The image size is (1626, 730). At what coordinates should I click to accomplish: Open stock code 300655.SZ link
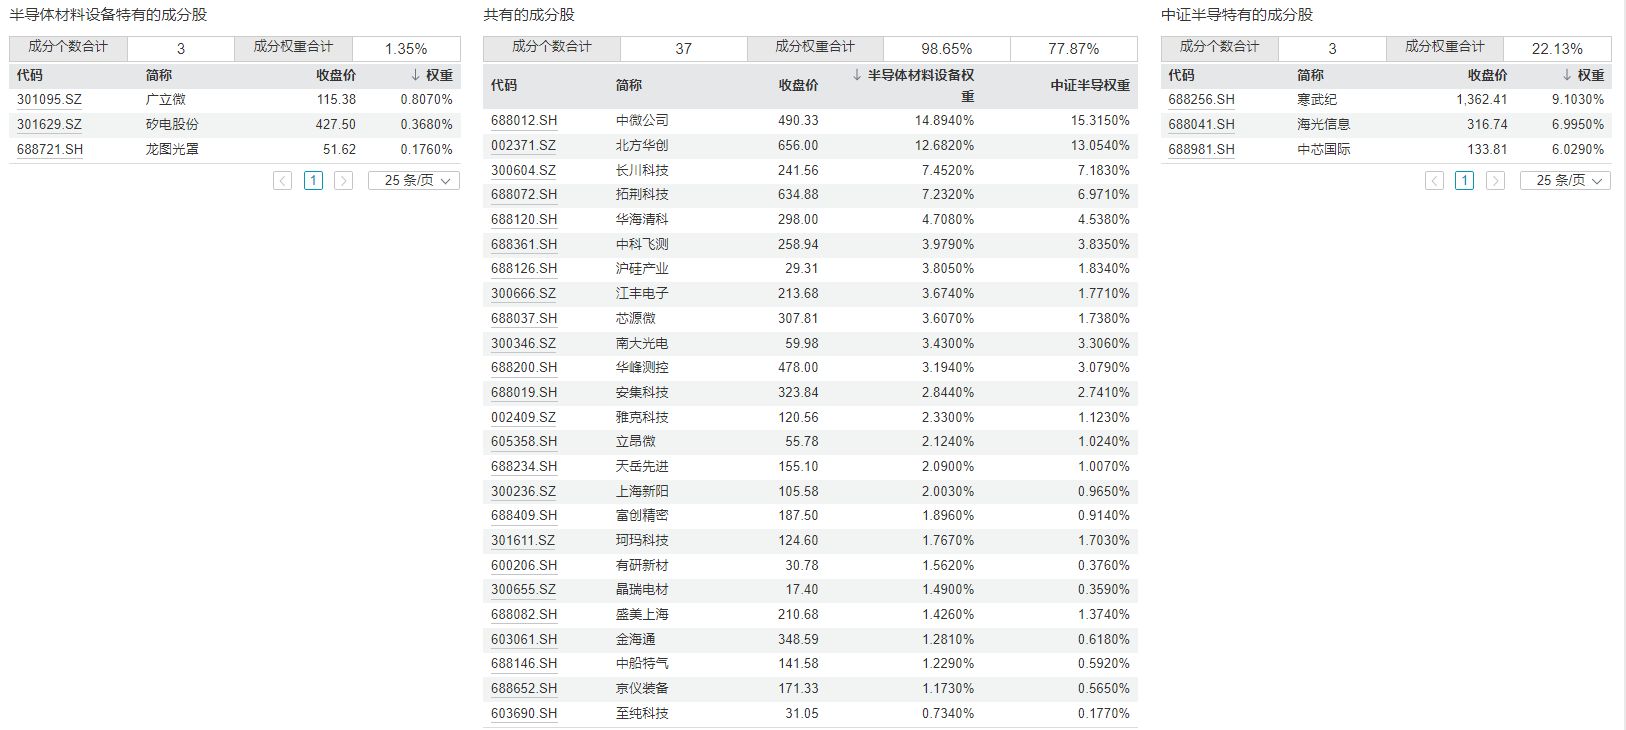(x=523, y=590)
